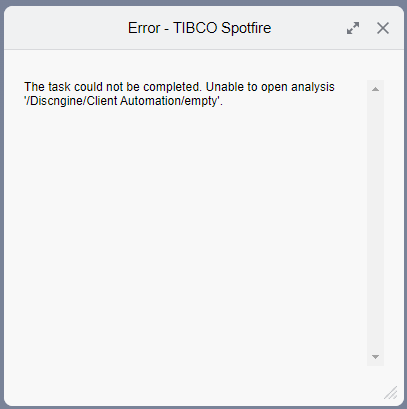This screenshot has width=407, height=409.
Task: Click the message pane scrollbar track
Action: 375,223
